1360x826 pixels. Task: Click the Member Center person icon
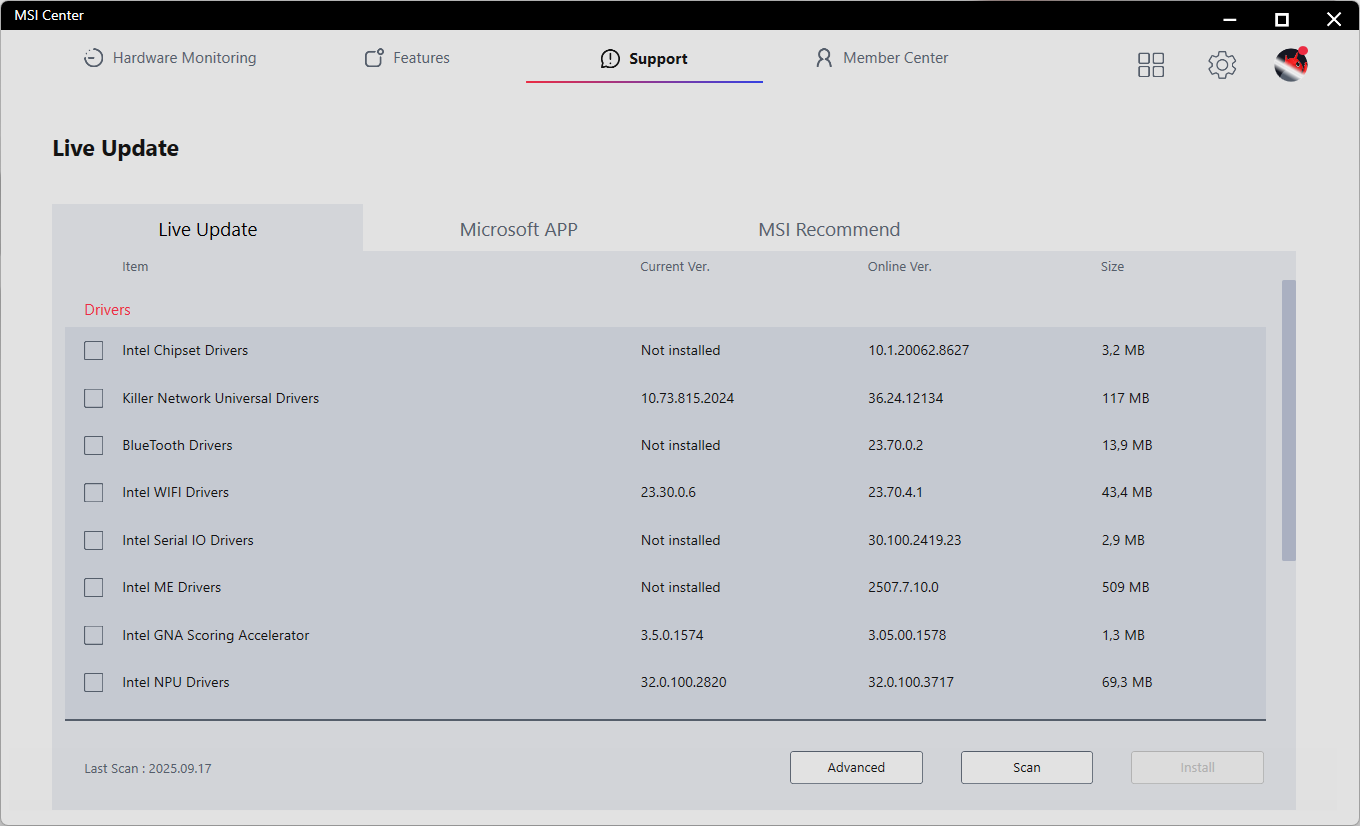click(x=824, y=58)
